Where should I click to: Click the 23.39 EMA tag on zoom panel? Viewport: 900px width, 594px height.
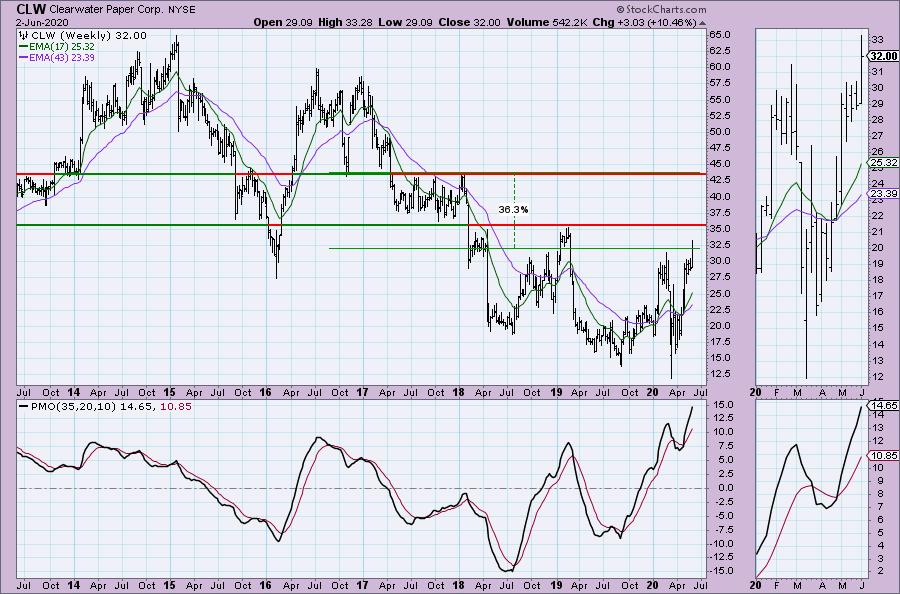pyautogui.click(x=884, y=193)
